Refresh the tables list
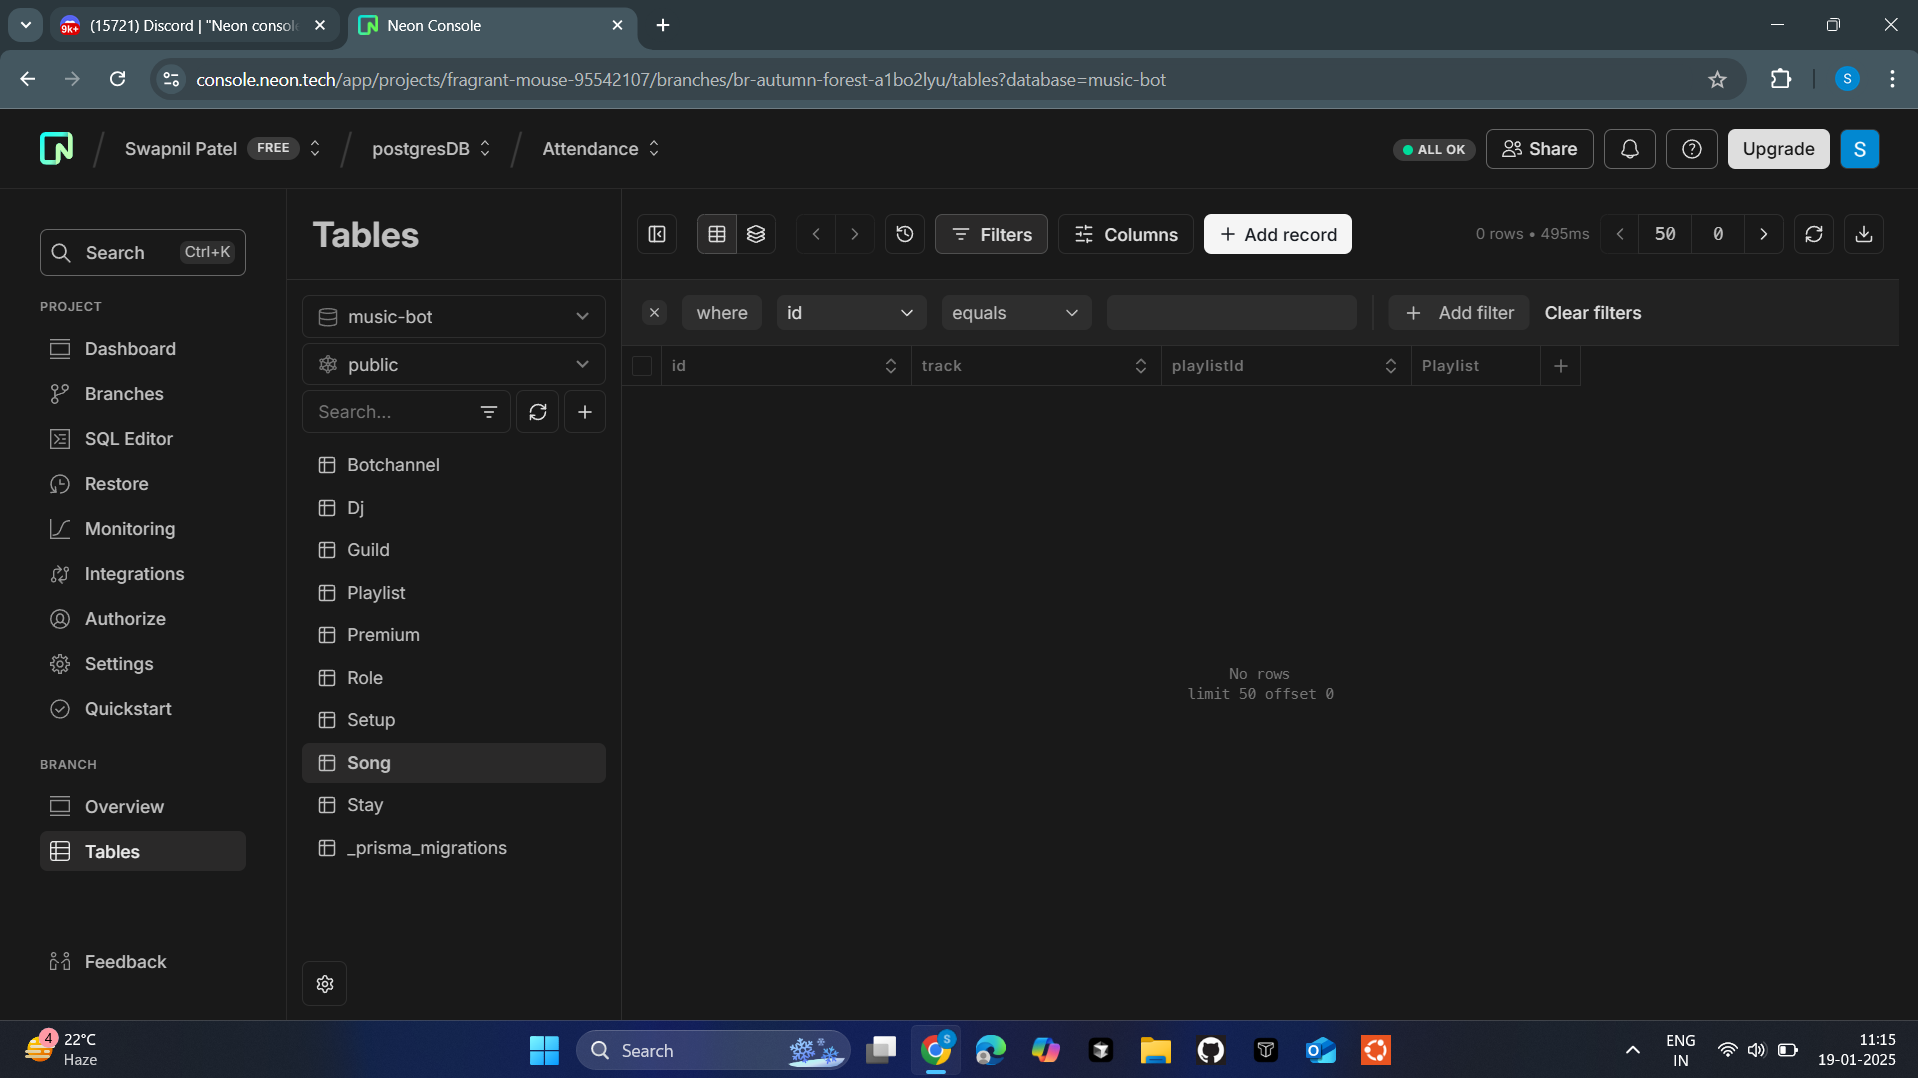 click(538, 412)
